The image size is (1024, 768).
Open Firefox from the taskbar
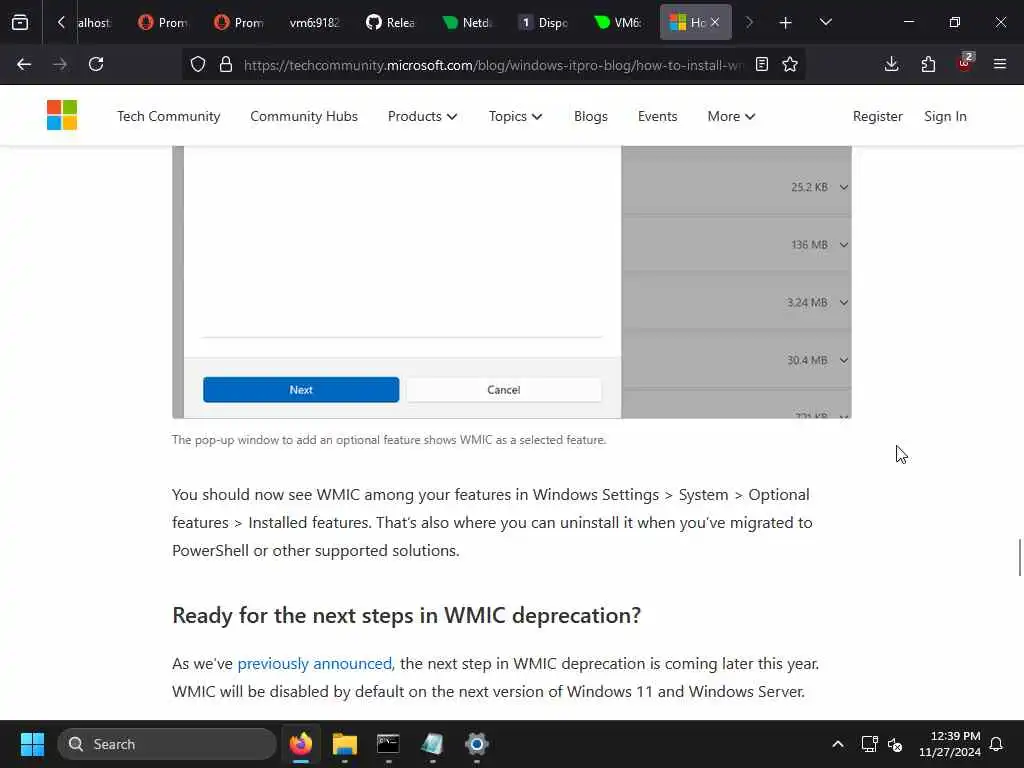coord(300,744)
